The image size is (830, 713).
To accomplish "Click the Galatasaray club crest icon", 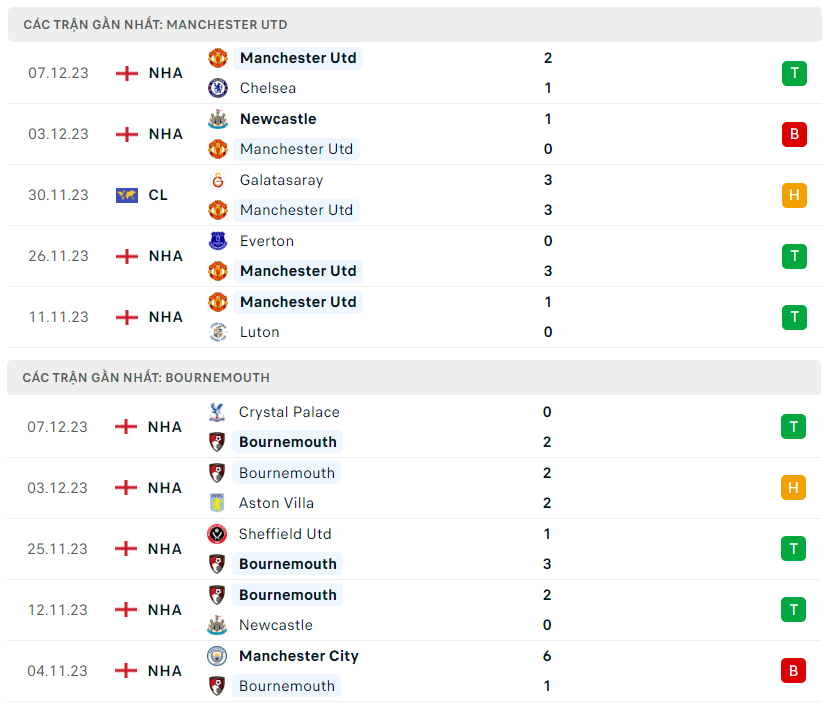I will click(217, 180).
